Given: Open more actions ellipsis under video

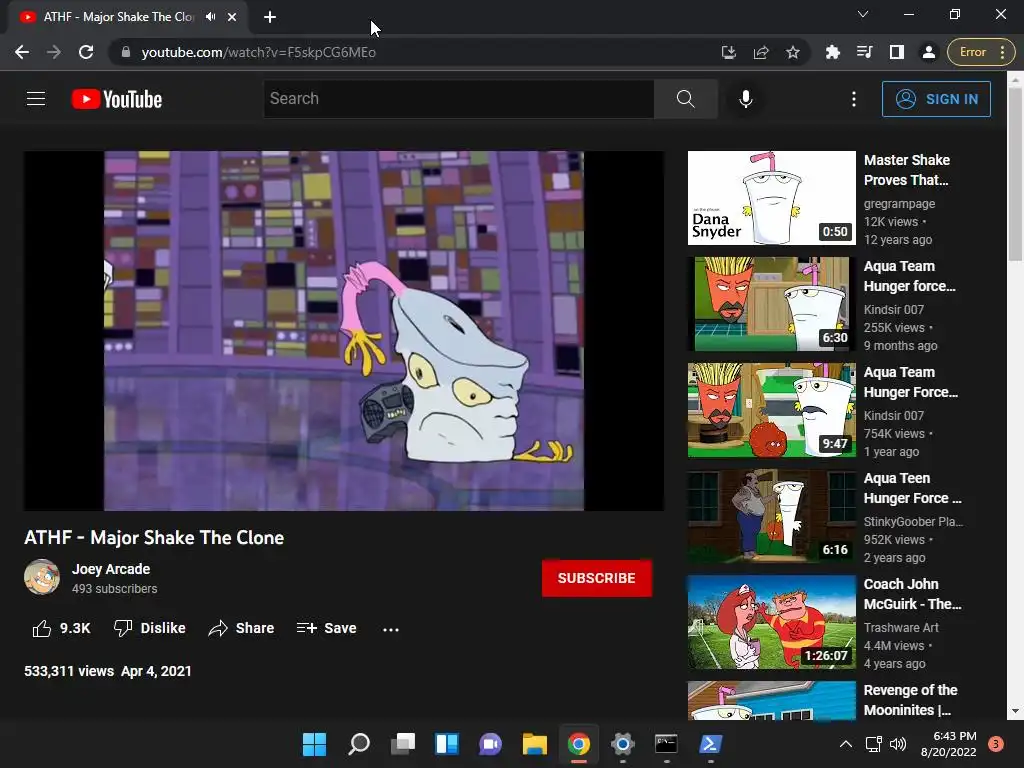Looking at the screenshot, I should coord(391,629).
